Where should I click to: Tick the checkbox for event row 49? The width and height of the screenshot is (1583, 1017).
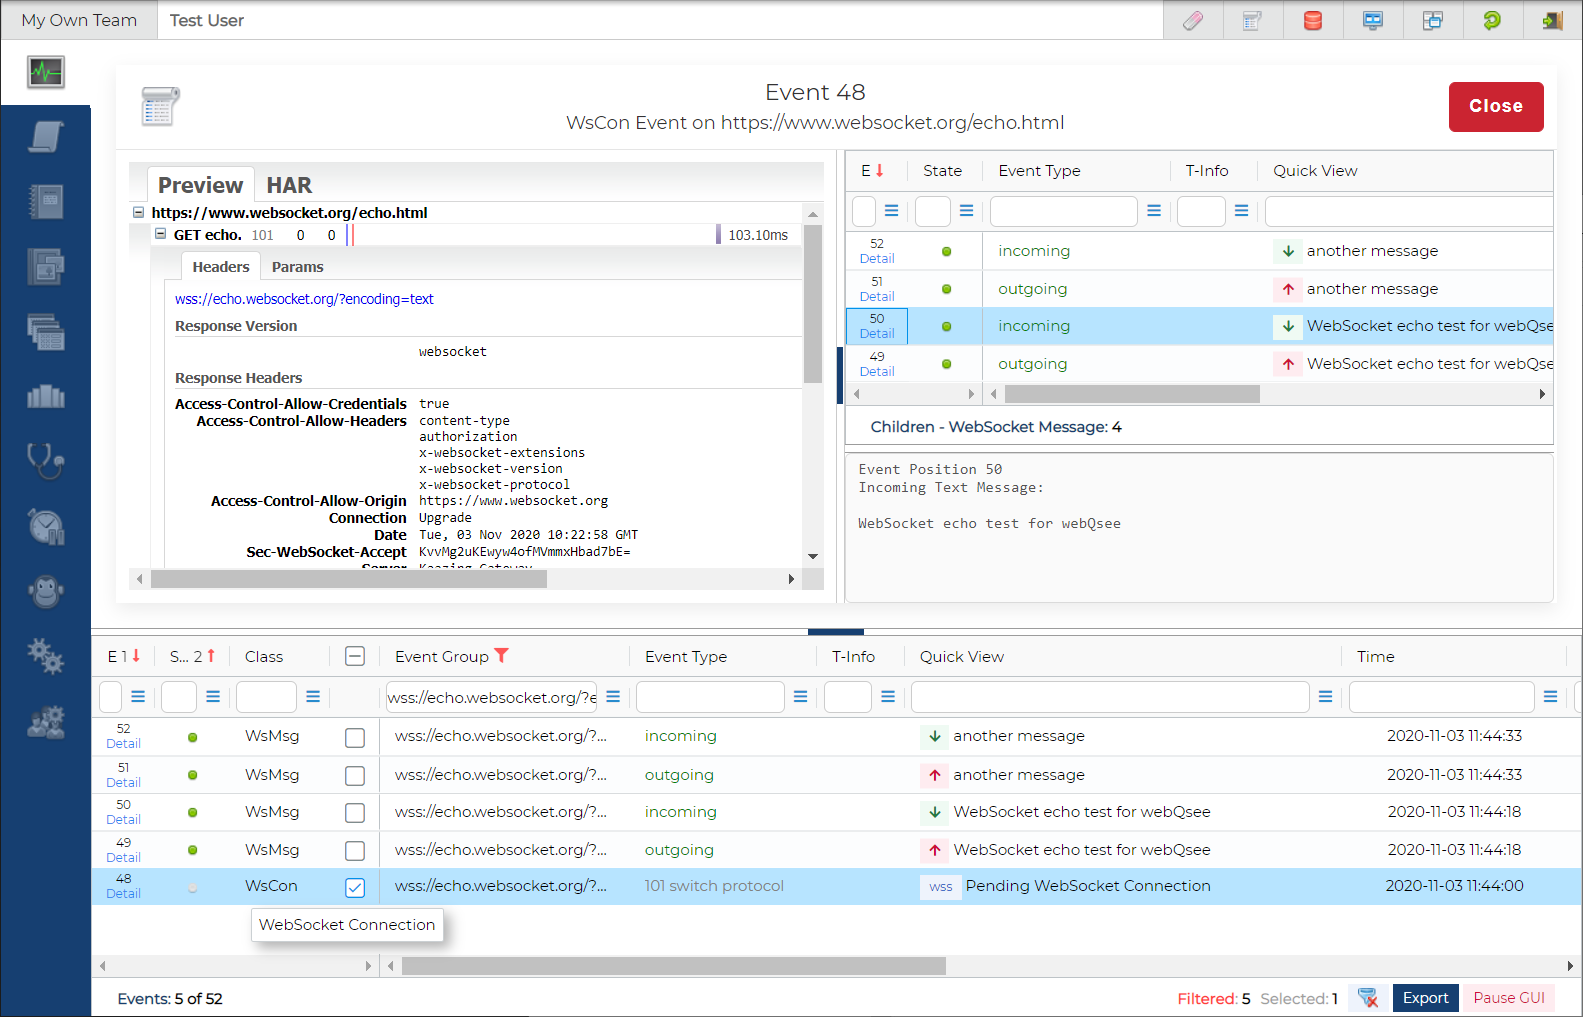(355, 850)
